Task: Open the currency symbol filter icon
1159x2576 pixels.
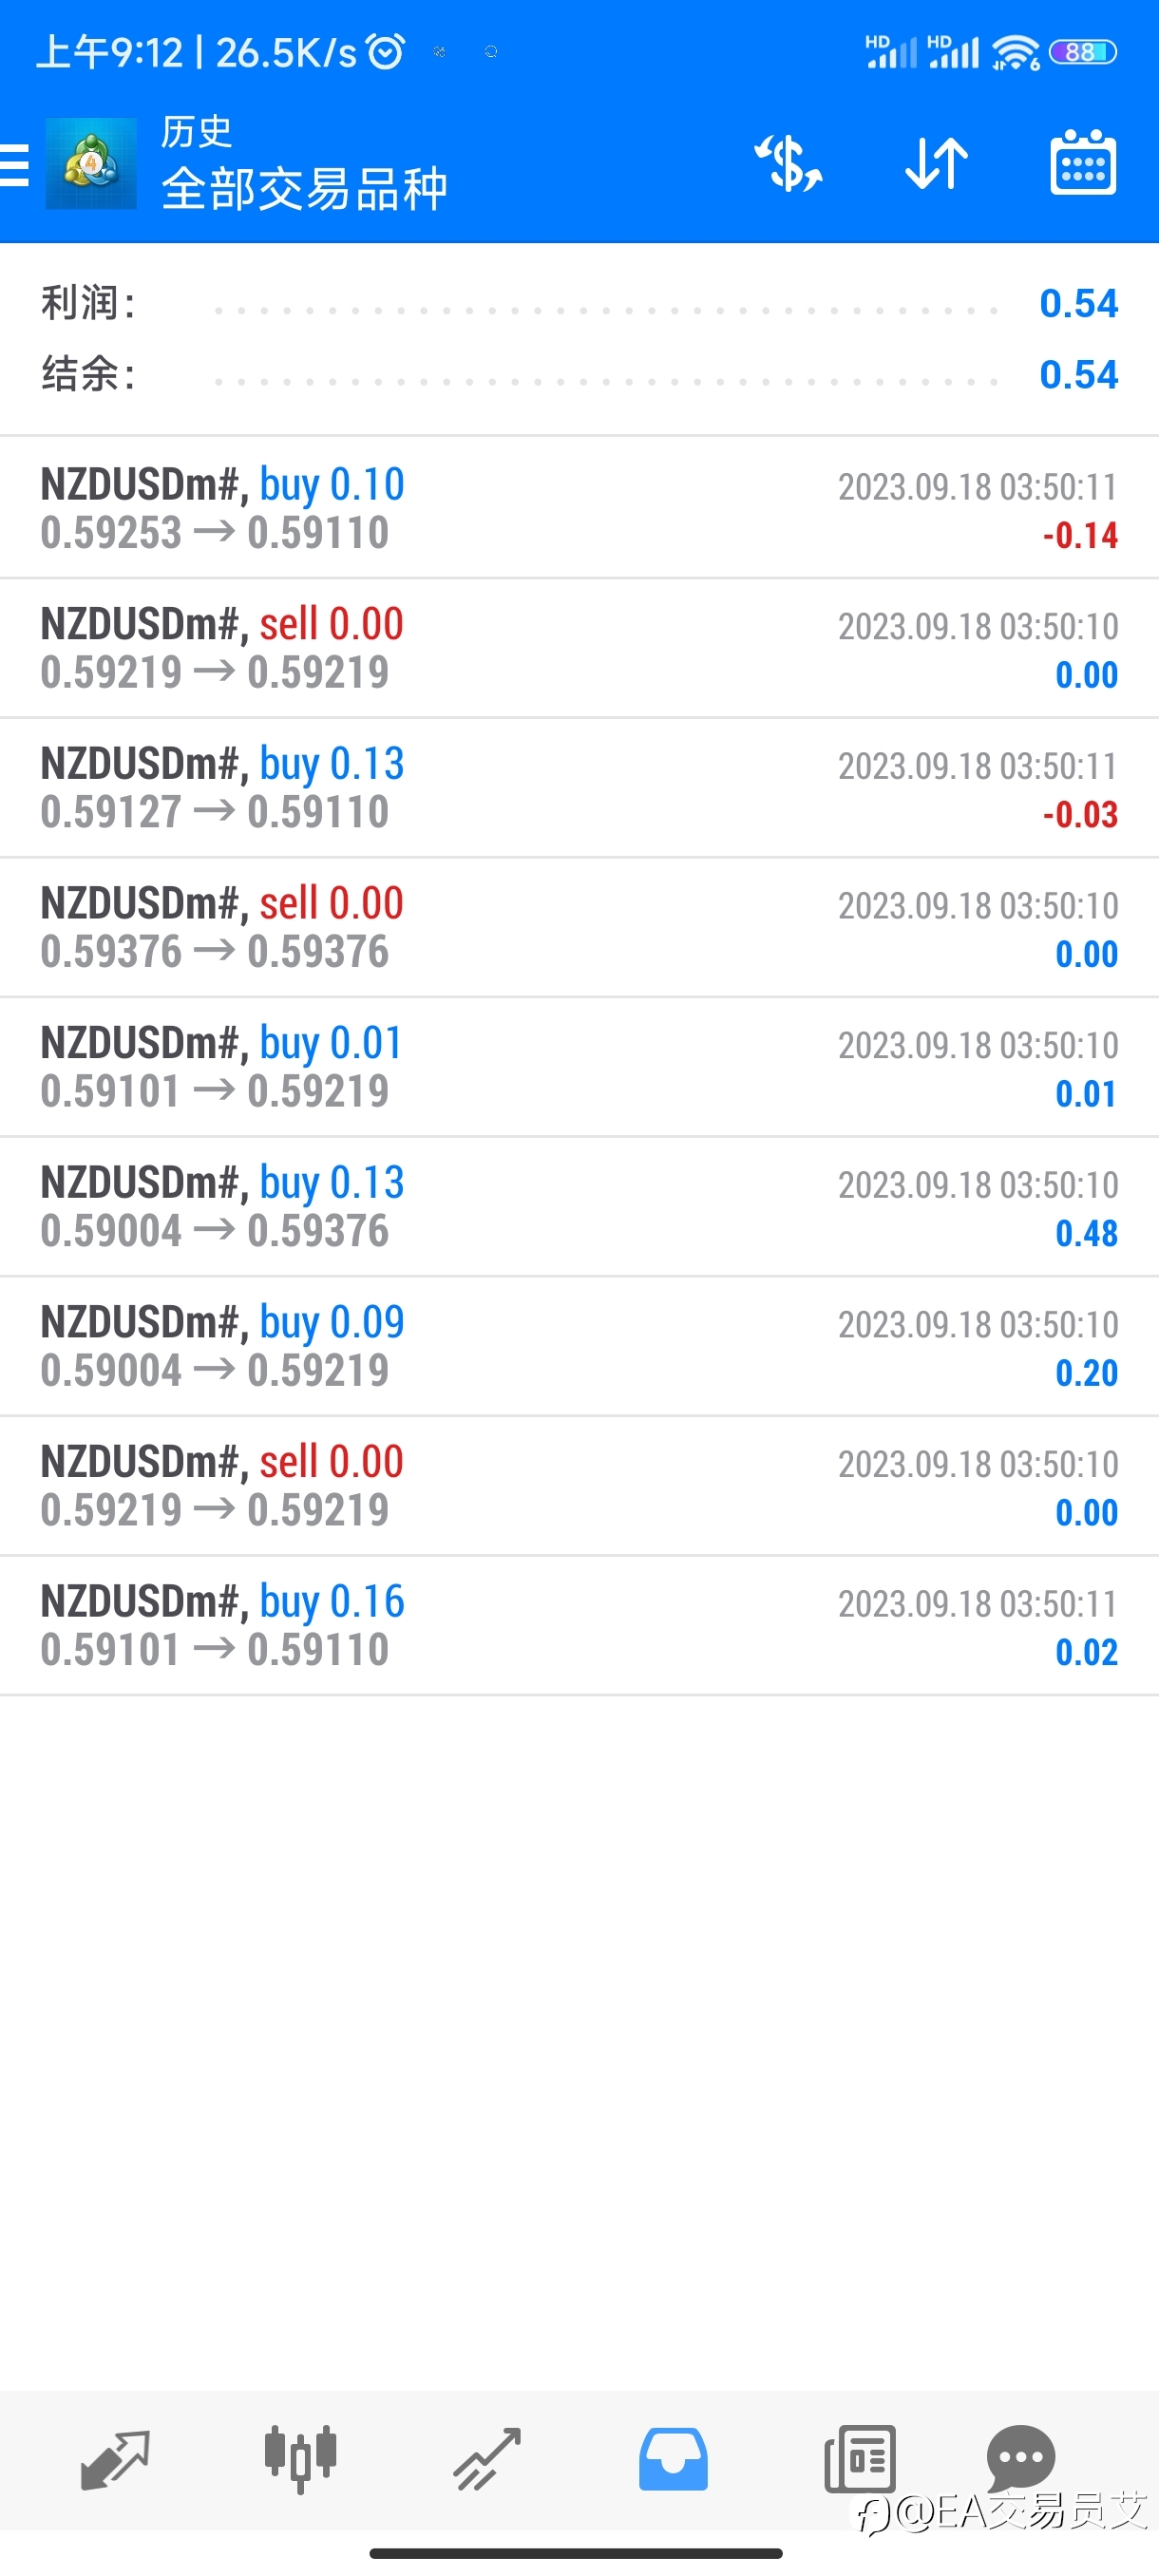Action: (x=788, y=163)
